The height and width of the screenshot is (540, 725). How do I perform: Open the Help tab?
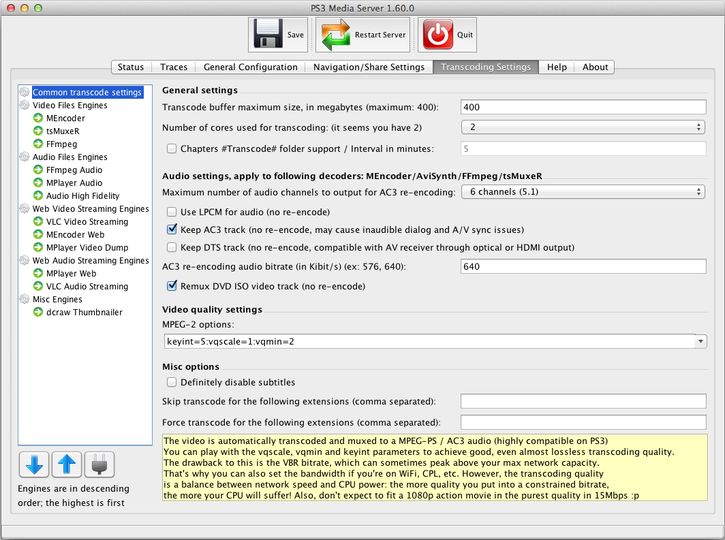(557, 67)
